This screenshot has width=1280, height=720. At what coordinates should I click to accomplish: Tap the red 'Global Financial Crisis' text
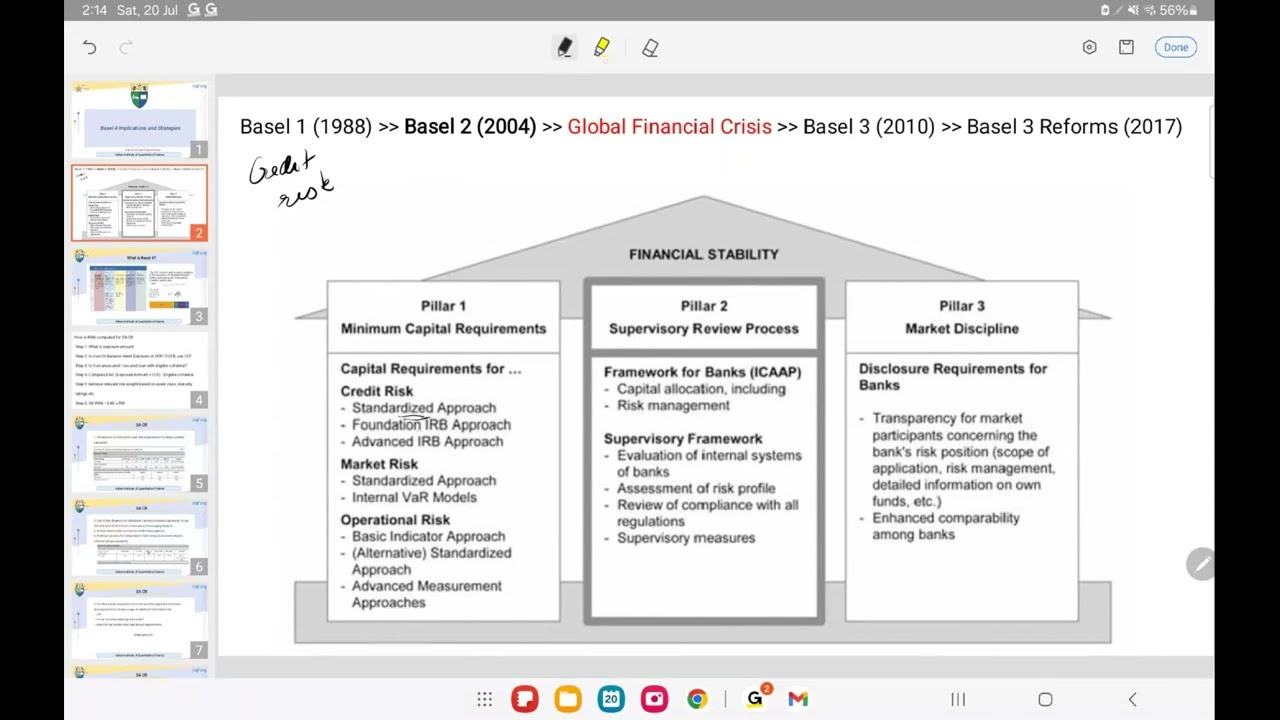tap(669, 127)
